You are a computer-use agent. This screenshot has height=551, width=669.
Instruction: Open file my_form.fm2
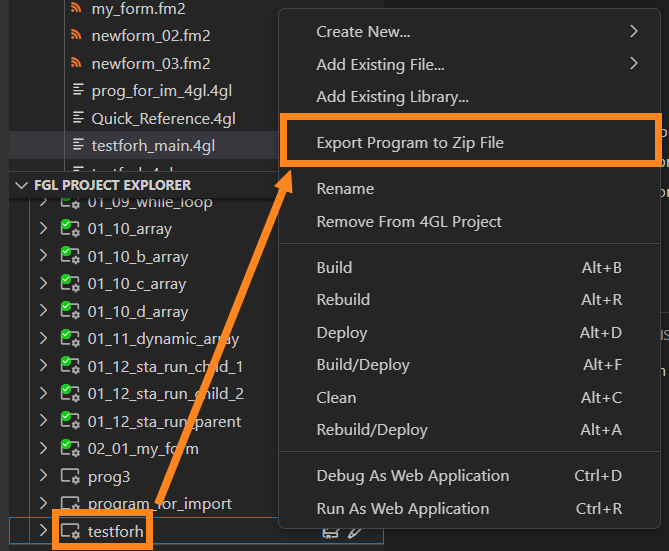[138, 9]
